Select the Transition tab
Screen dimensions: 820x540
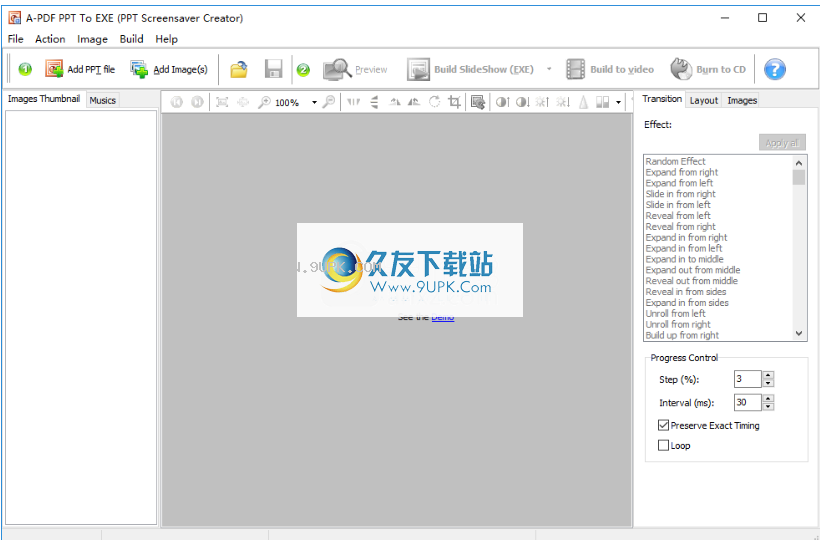point(662,99)
